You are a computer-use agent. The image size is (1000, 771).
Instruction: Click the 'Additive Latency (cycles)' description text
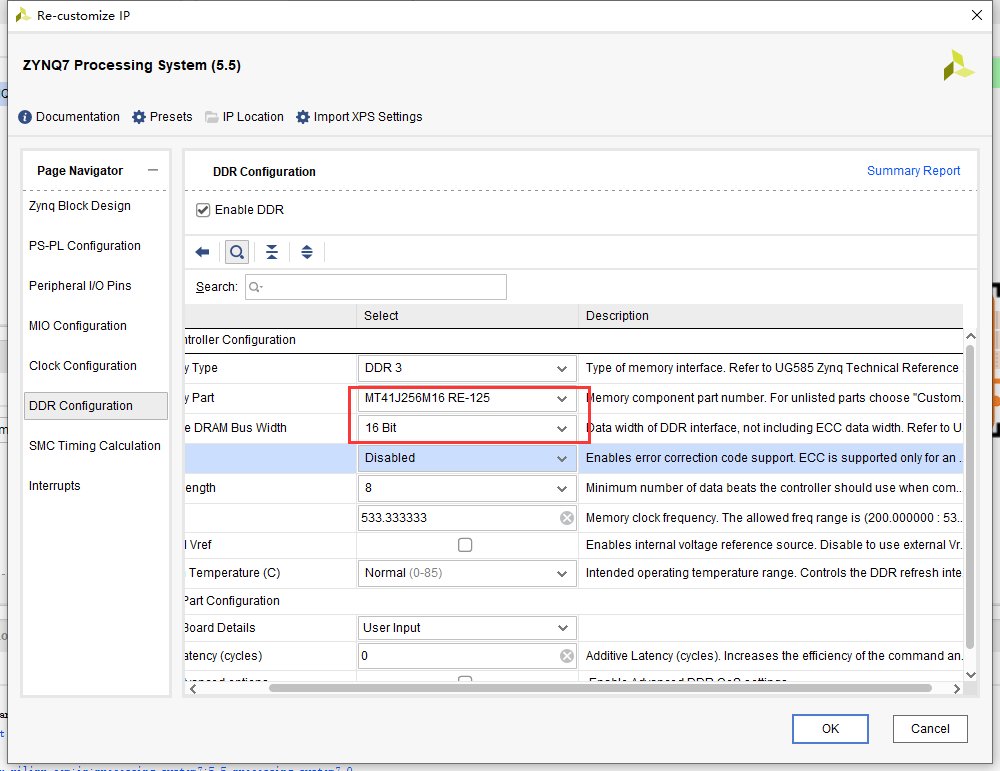(774, 656)
